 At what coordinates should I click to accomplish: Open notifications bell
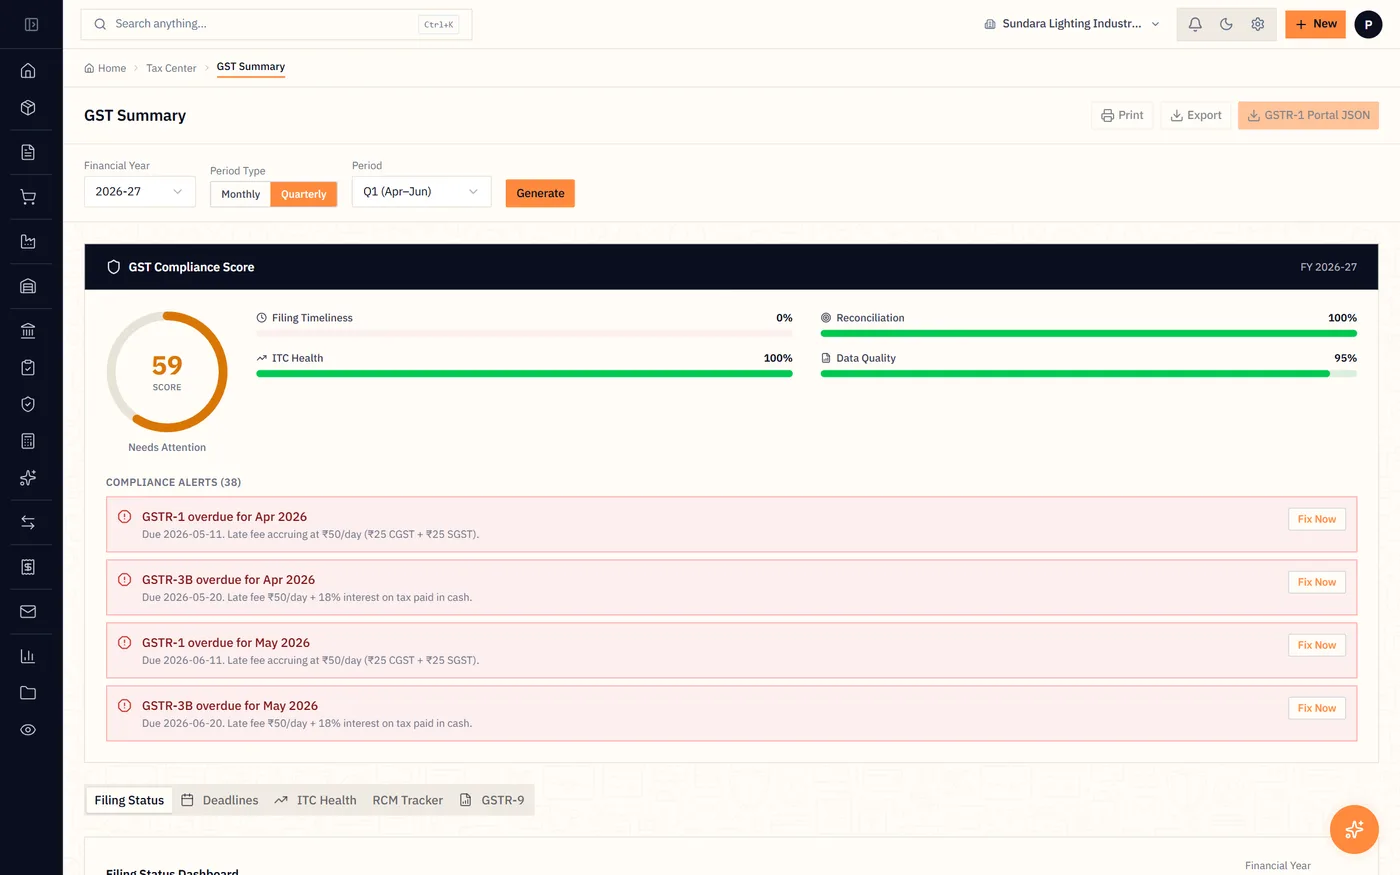coord(1195,24)
